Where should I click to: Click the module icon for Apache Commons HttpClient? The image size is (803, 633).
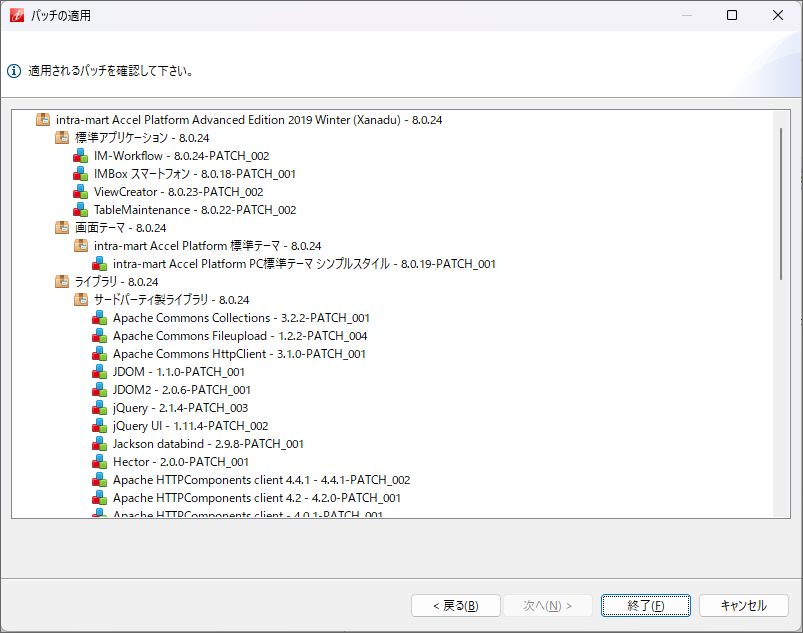click(99, 354)
